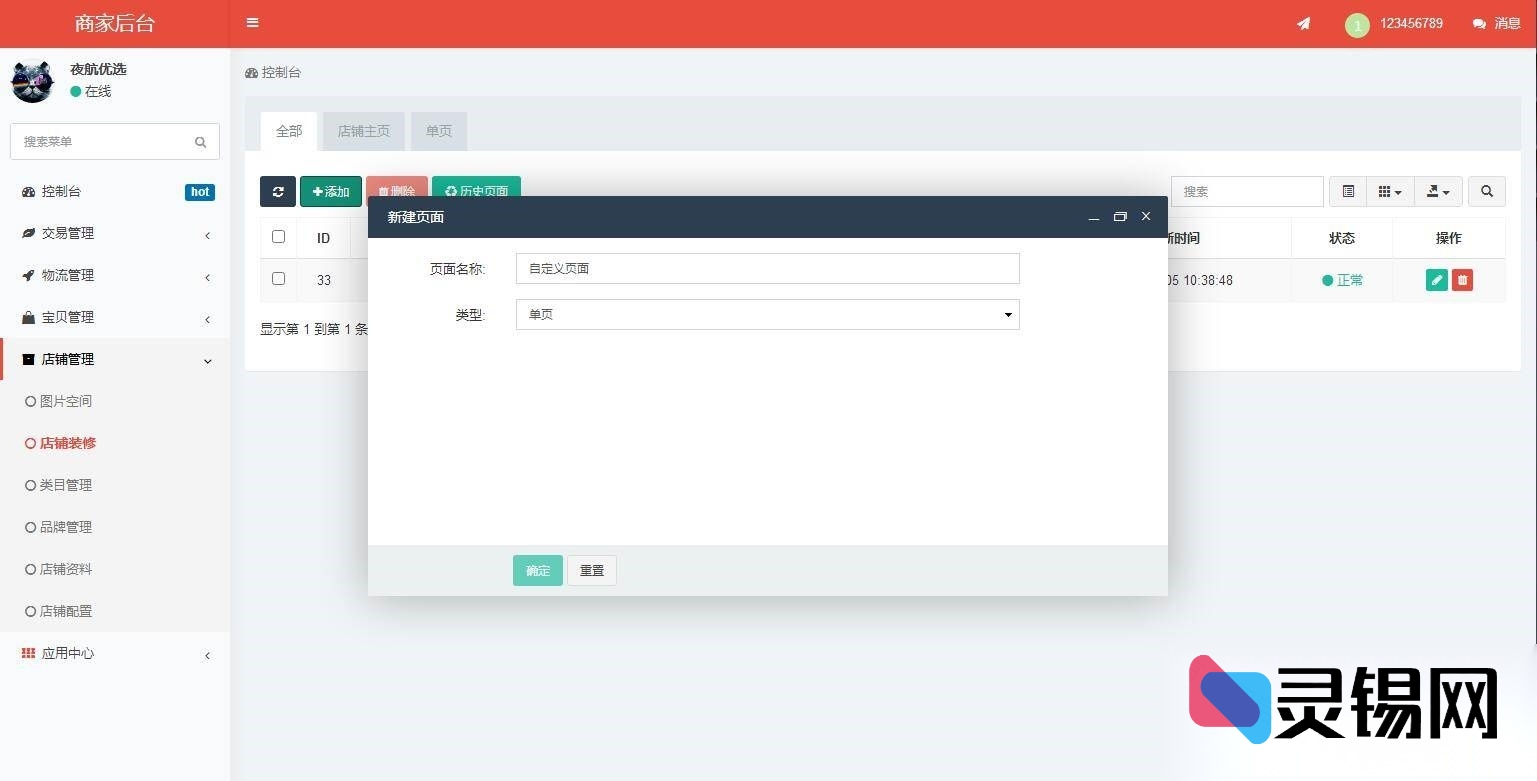
Task: Toggle the select-all checkbox in table header
Action: pyautogui.click(x=278, y=237)
